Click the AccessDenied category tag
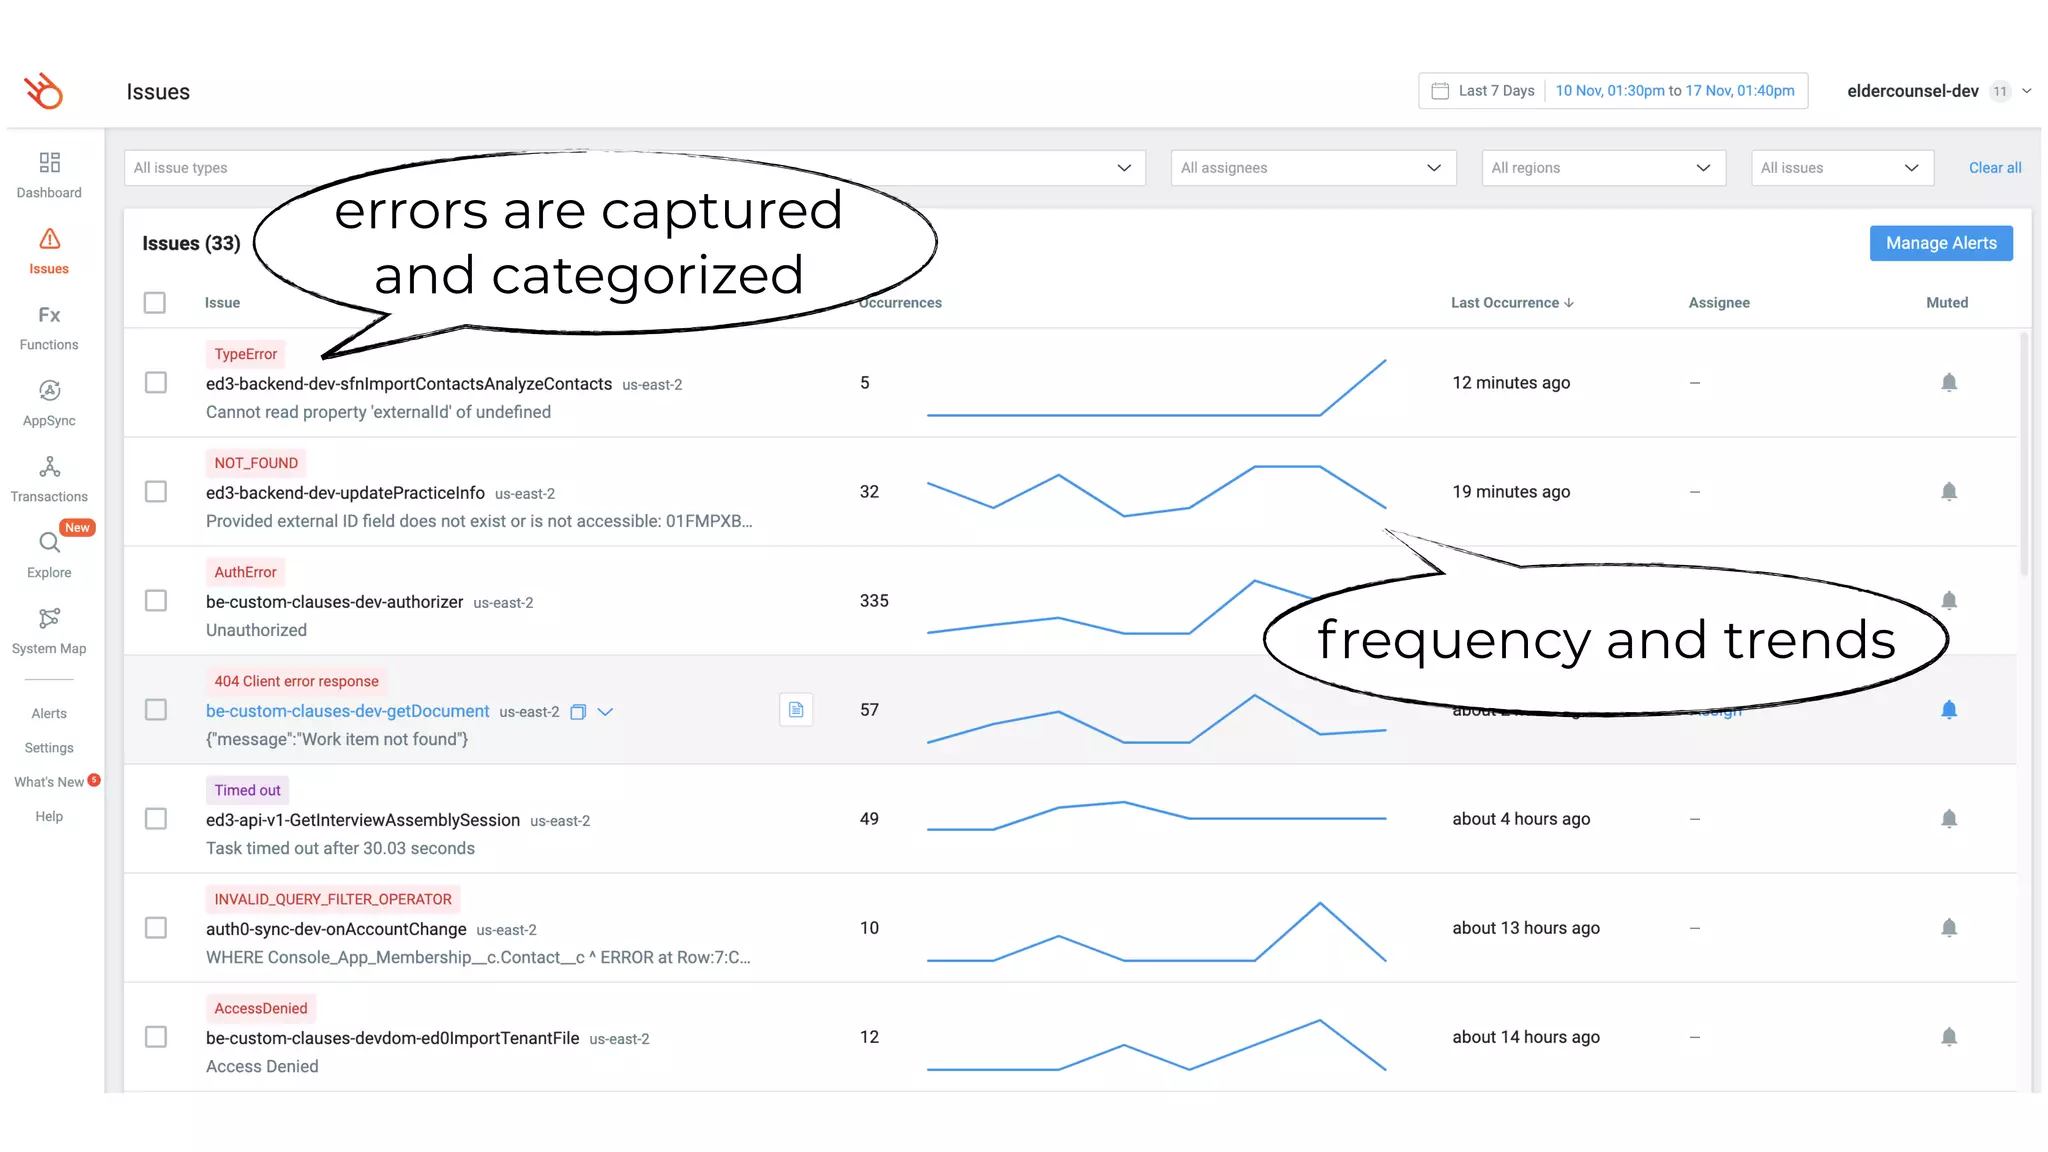Viewport: 2048px width, 1152px height. tap(261, 1008)
